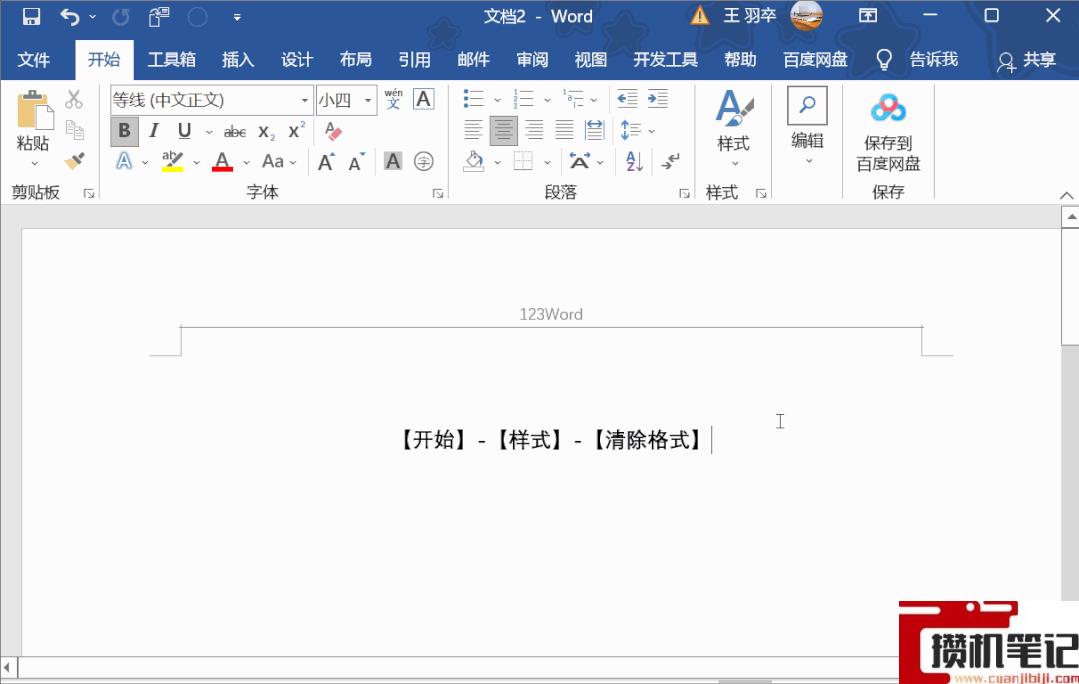Open Paragraph dialog launcher

pyautogui.click(x=684, y=193)
